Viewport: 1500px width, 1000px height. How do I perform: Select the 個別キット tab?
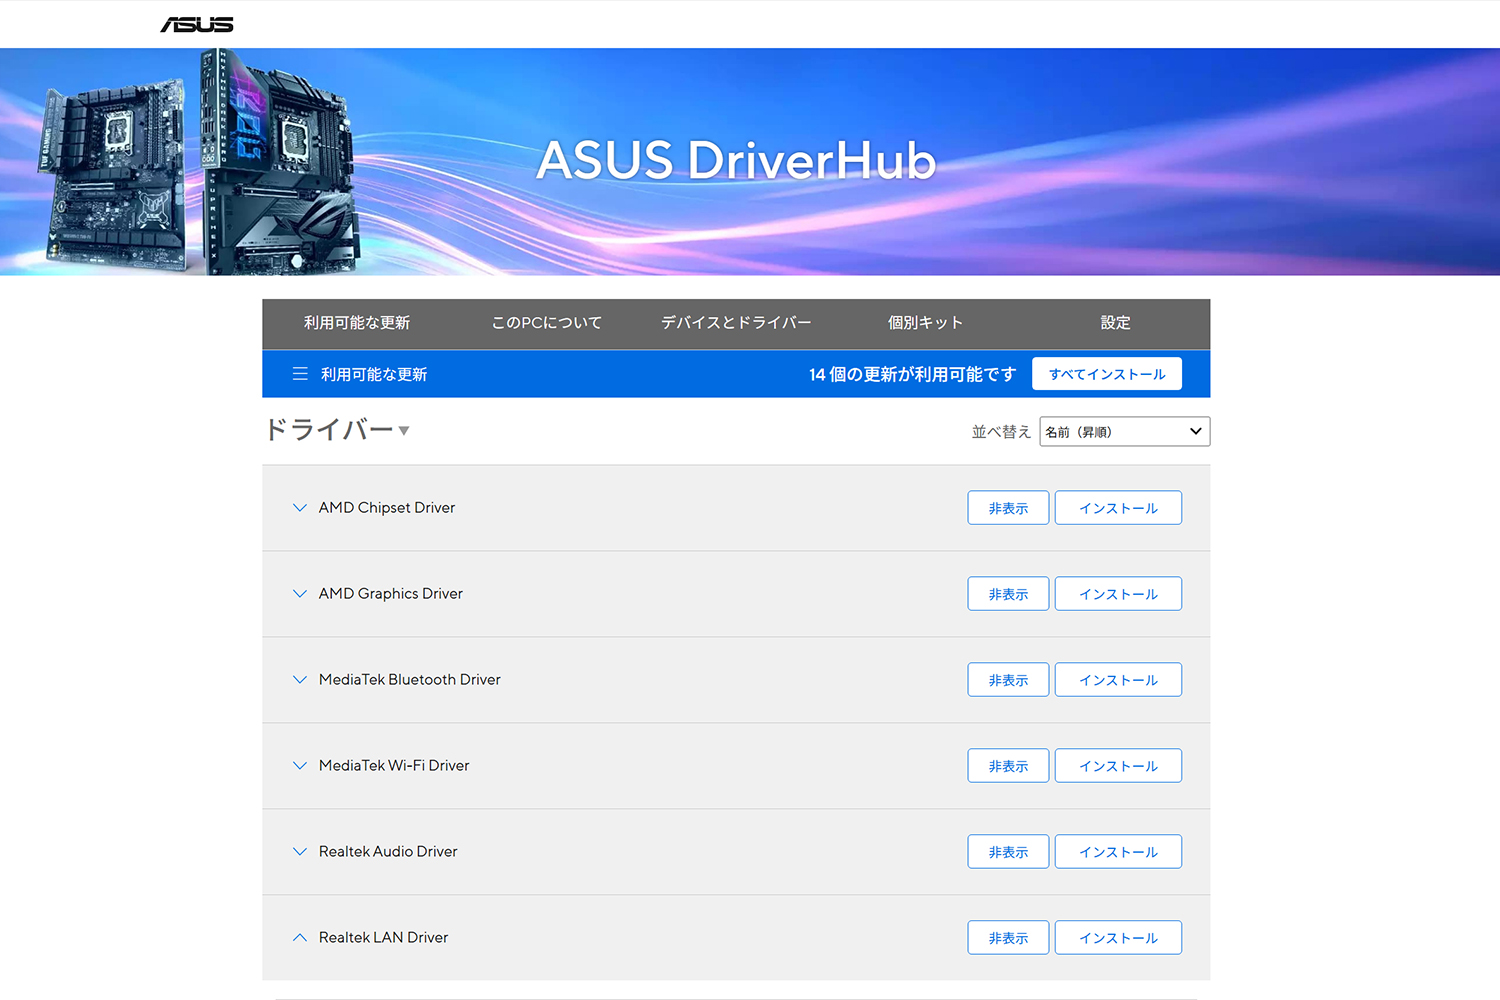coord(925,323)
